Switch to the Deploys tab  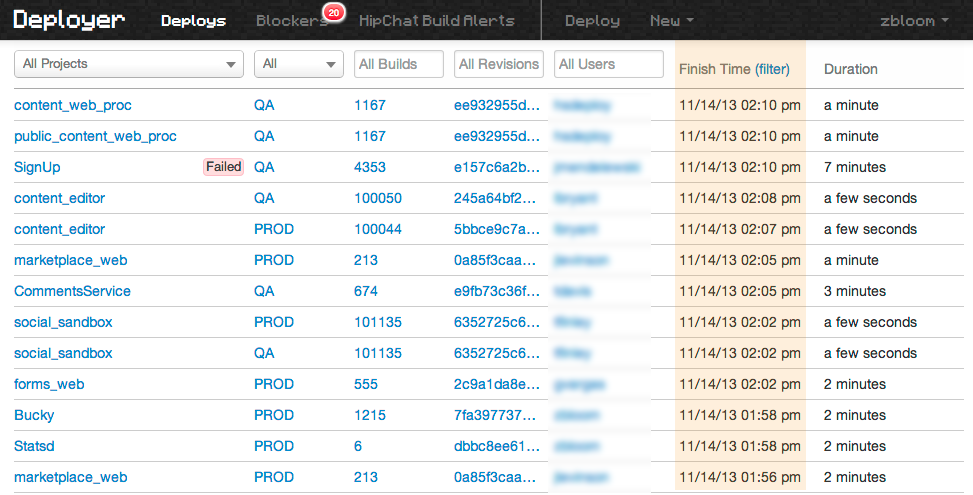(193, 20)
